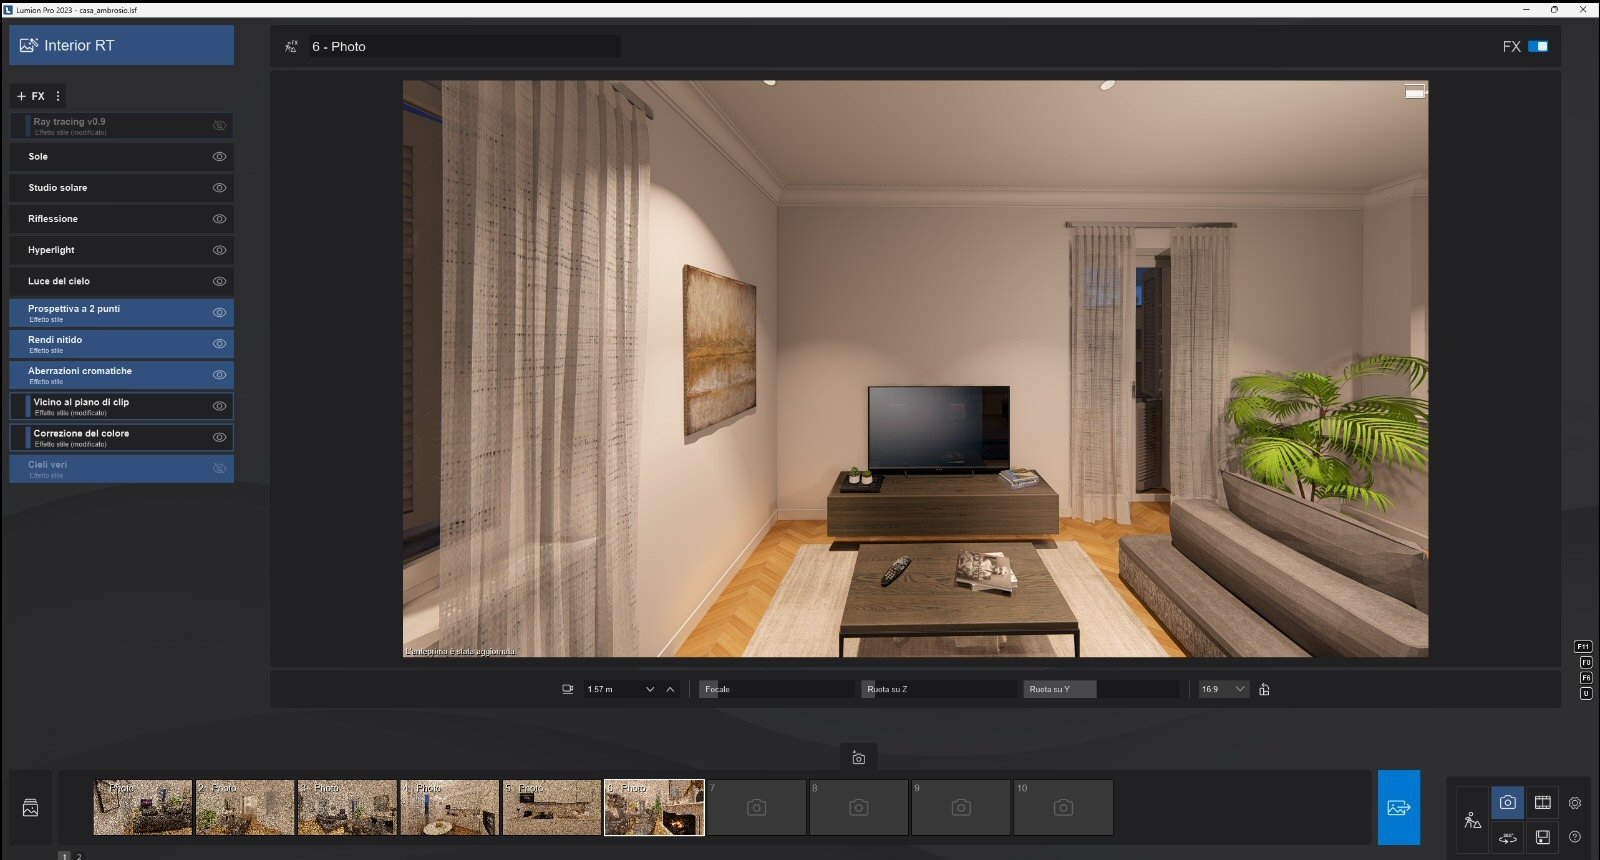Adjust the Ruota su Y slider
This screenshot has width=1600, height=860.
coord(1101,689)
